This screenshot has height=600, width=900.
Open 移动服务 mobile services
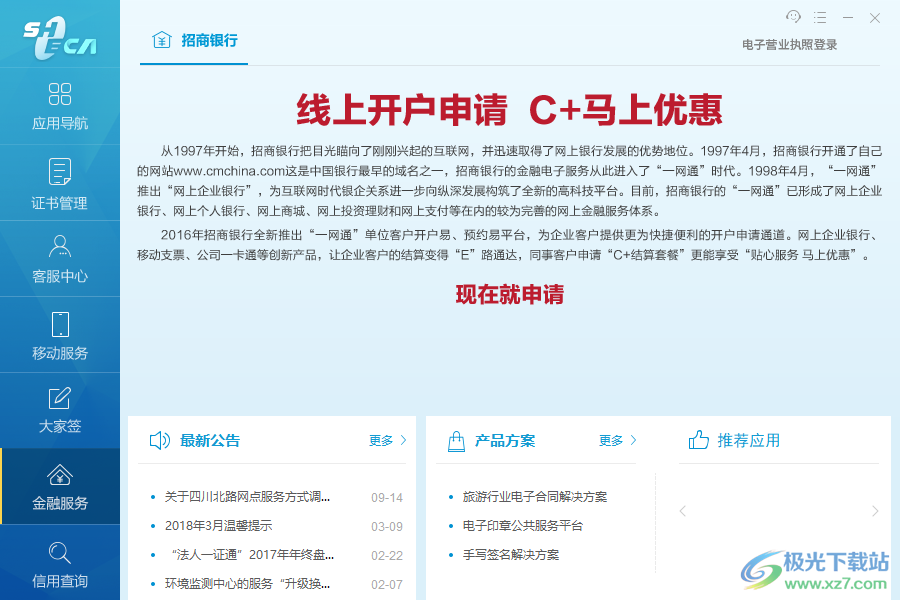60,335
